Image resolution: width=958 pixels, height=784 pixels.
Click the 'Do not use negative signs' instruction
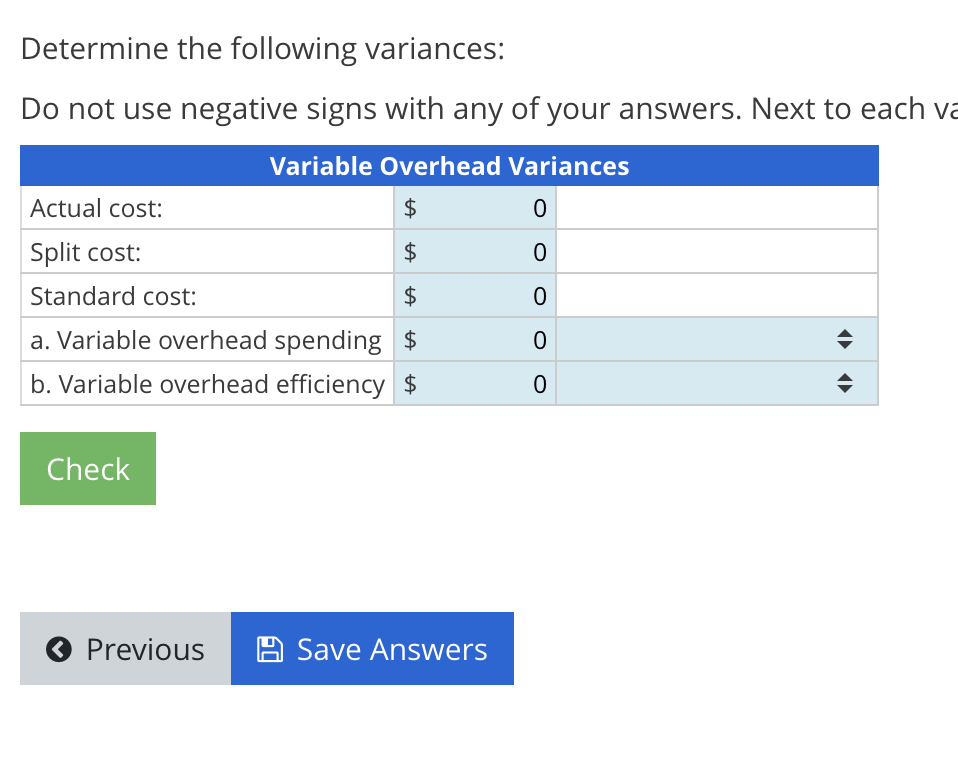(x=489, y=109)
